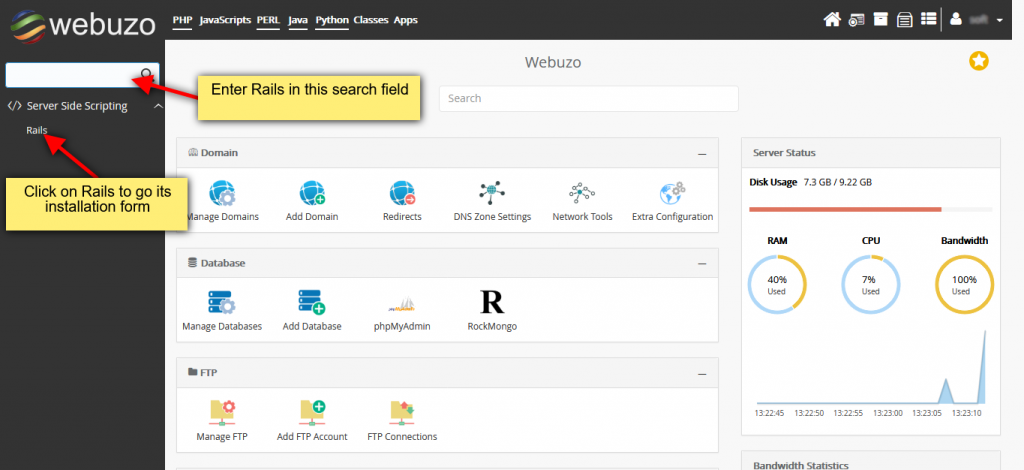The image size is (1024, 470).
Task: Click the sidebar search magnifier button
Action: pyautogui.click(x=147, y=75)
